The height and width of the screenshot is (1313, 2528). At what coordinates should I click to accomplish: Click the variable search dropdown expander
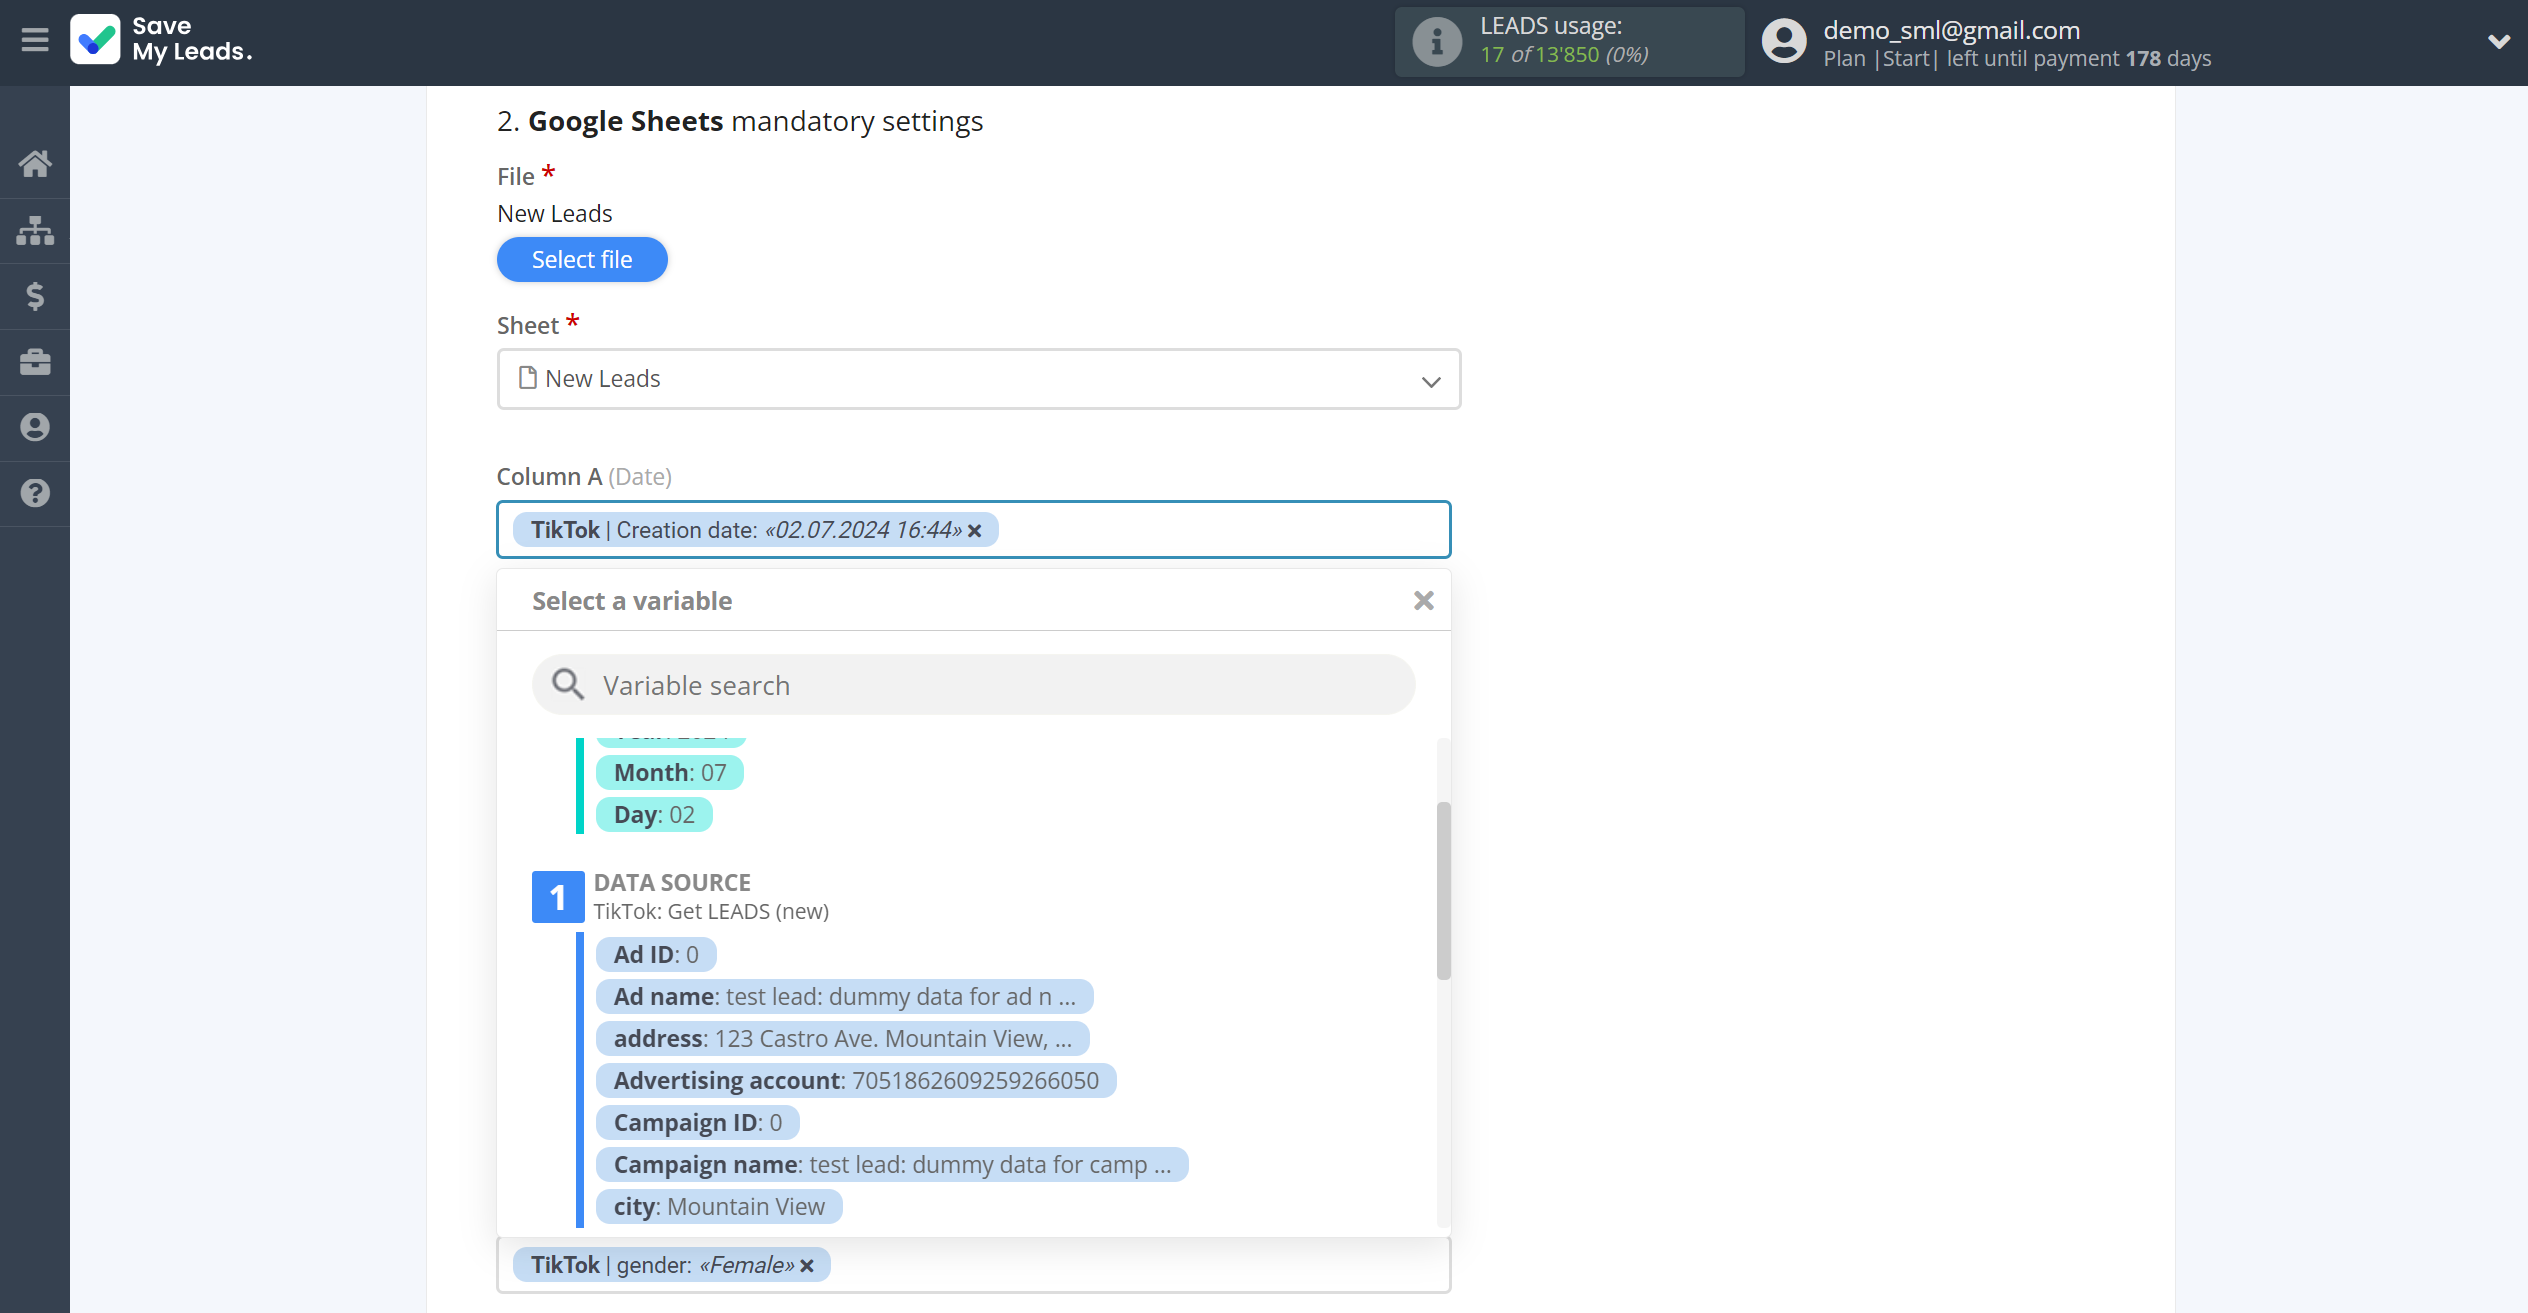coord(1421,599)
